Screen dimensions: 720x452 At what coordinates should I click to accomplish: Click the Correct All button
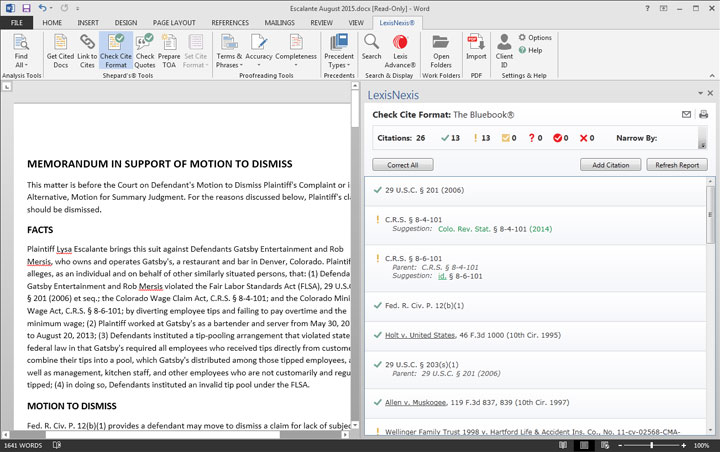pyautogui.click(x=403, y=165)
